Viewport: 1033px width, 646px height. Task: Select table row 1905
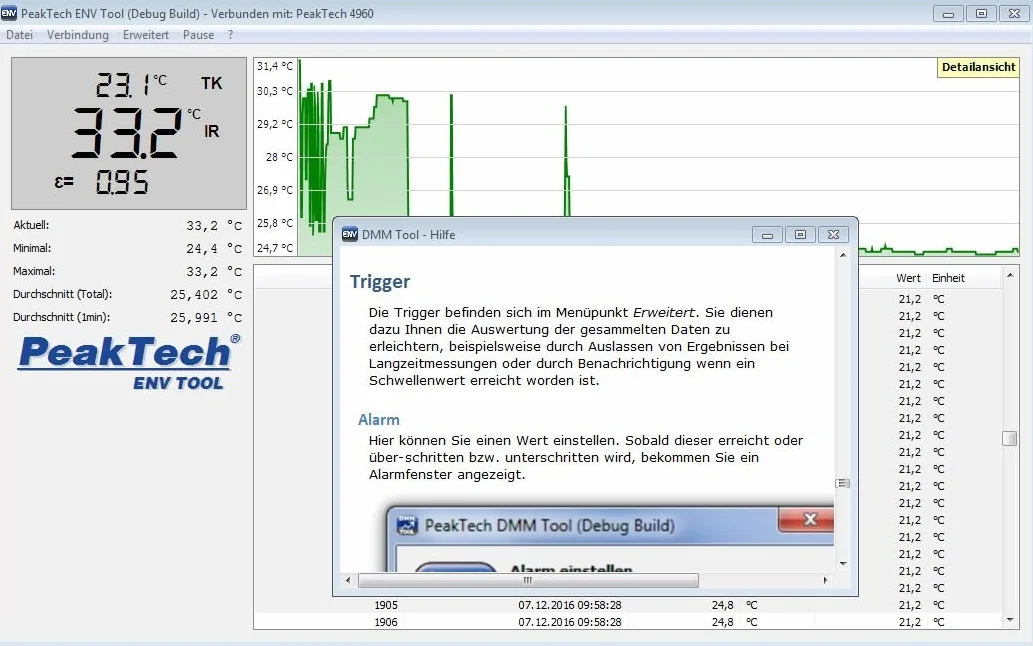pos(628,605)
